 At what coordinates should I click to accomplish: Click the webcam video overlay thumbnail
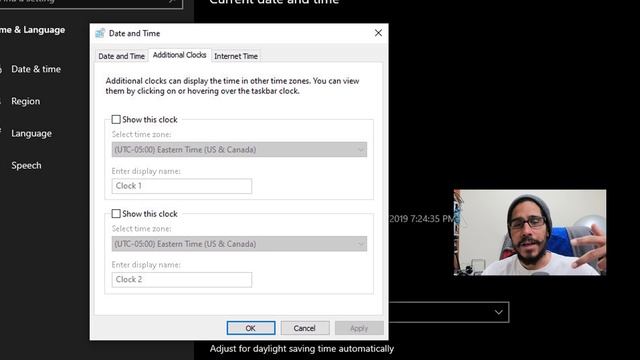(530, 233)
